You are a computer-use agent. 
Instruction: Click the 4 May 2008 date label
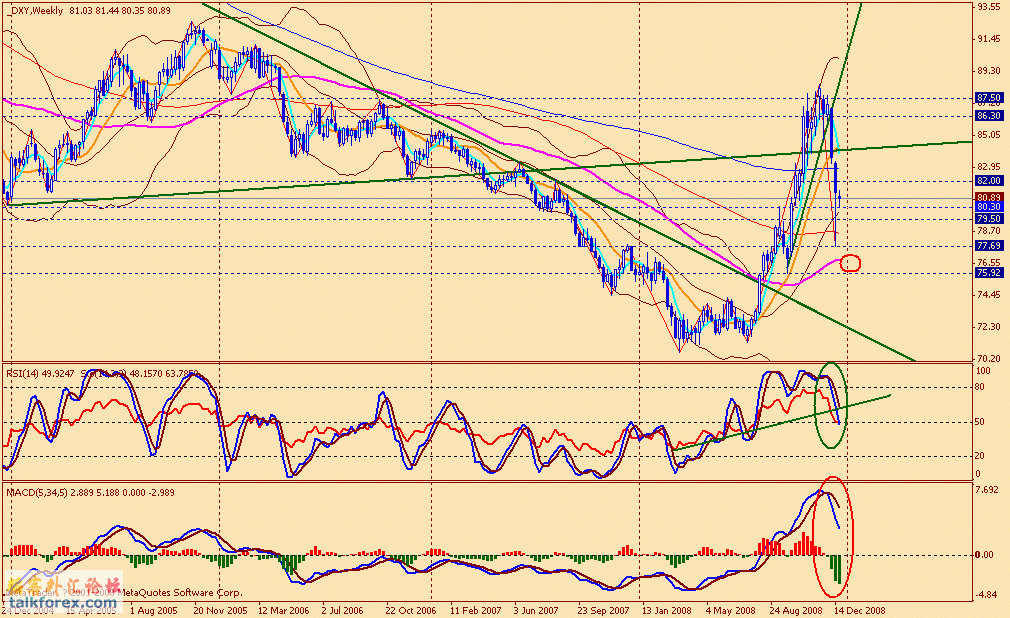[730, 610]
